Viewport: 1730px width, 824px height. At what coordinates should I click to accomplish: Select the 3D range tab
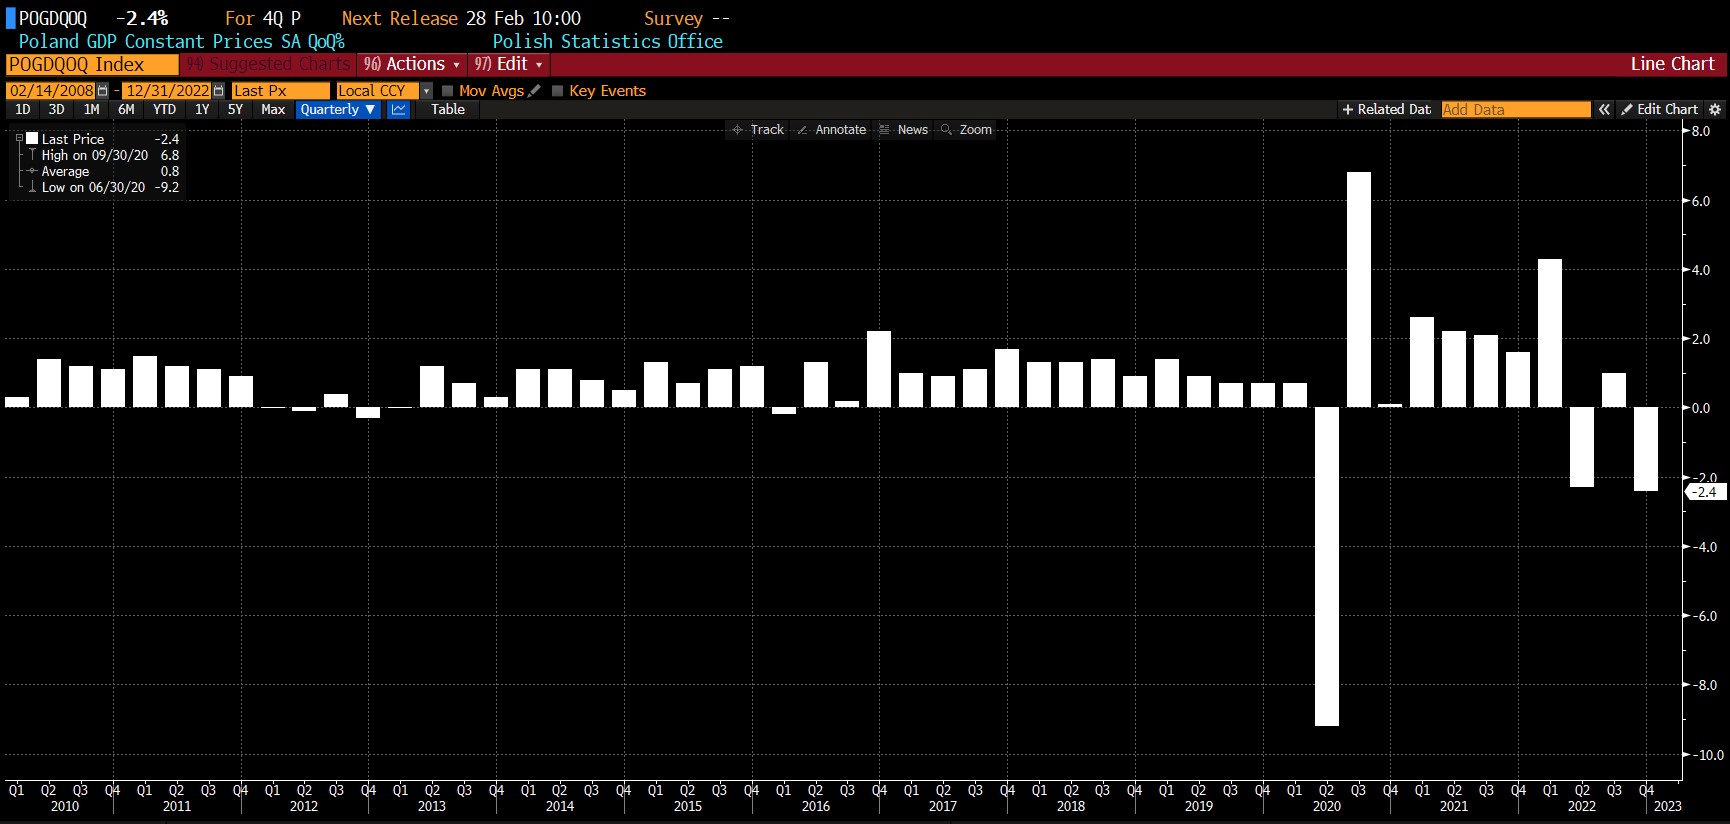(57, 110)
